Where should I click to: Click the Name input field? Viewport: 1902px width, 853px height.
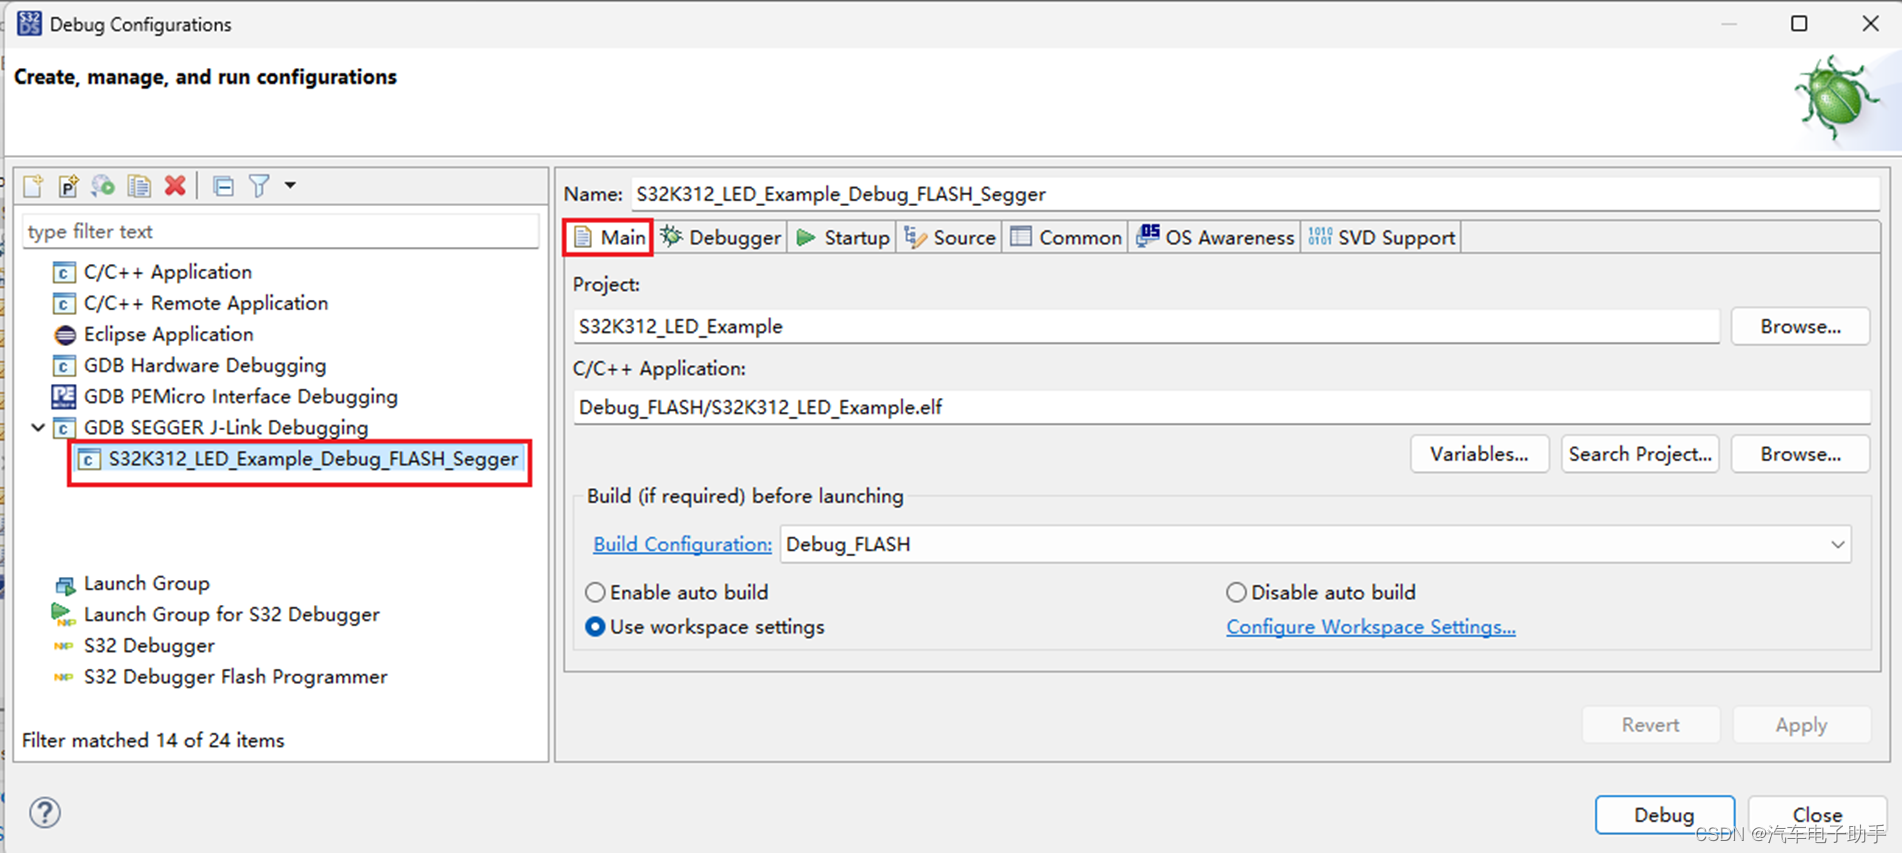[x=1255, y=194]
